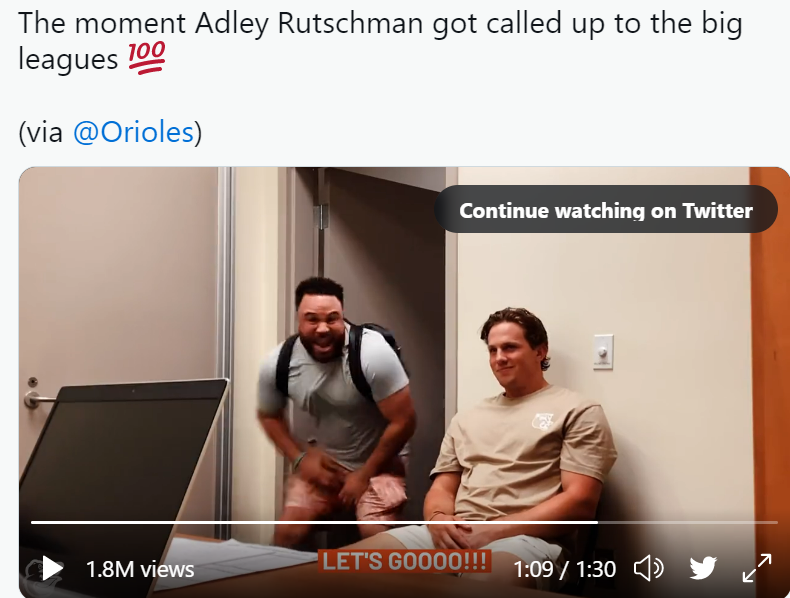Click the 1:09 / 1:30 time display
Image resolution: width=790 pixels, height=598 pixels.
point(564,569)
